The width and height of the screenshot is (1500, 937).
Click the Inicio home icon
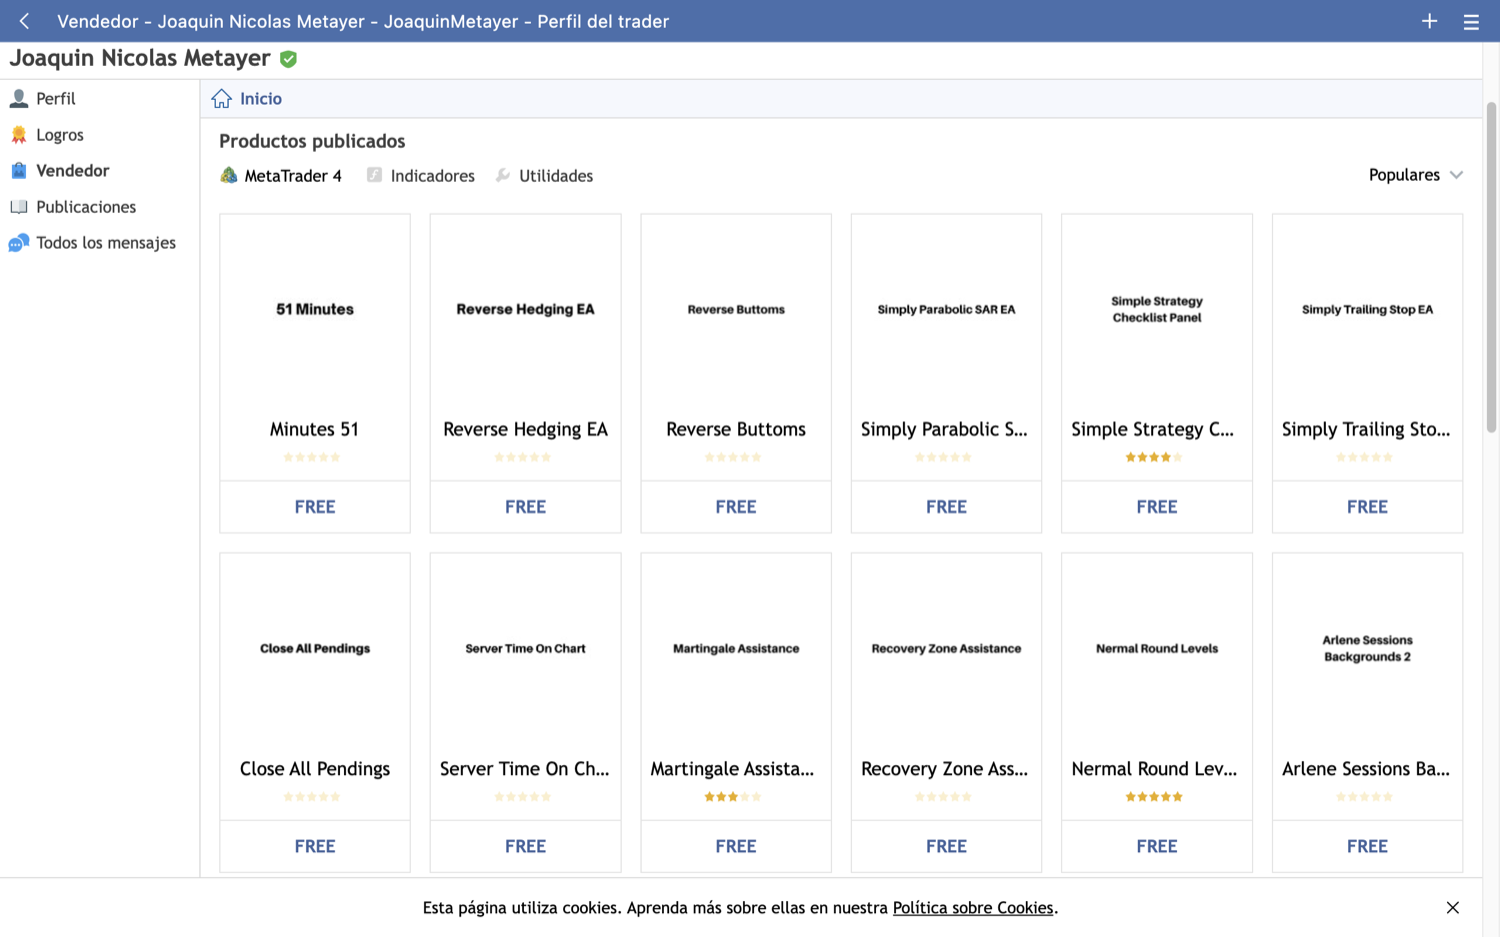[x=222, y=98]
